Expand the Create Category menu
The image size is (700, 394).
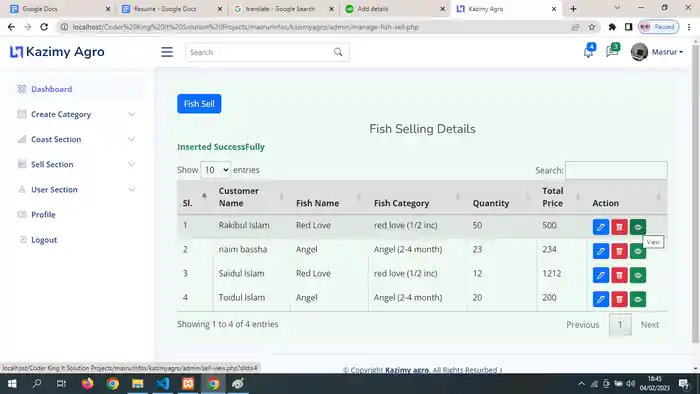tap(76, 114)
